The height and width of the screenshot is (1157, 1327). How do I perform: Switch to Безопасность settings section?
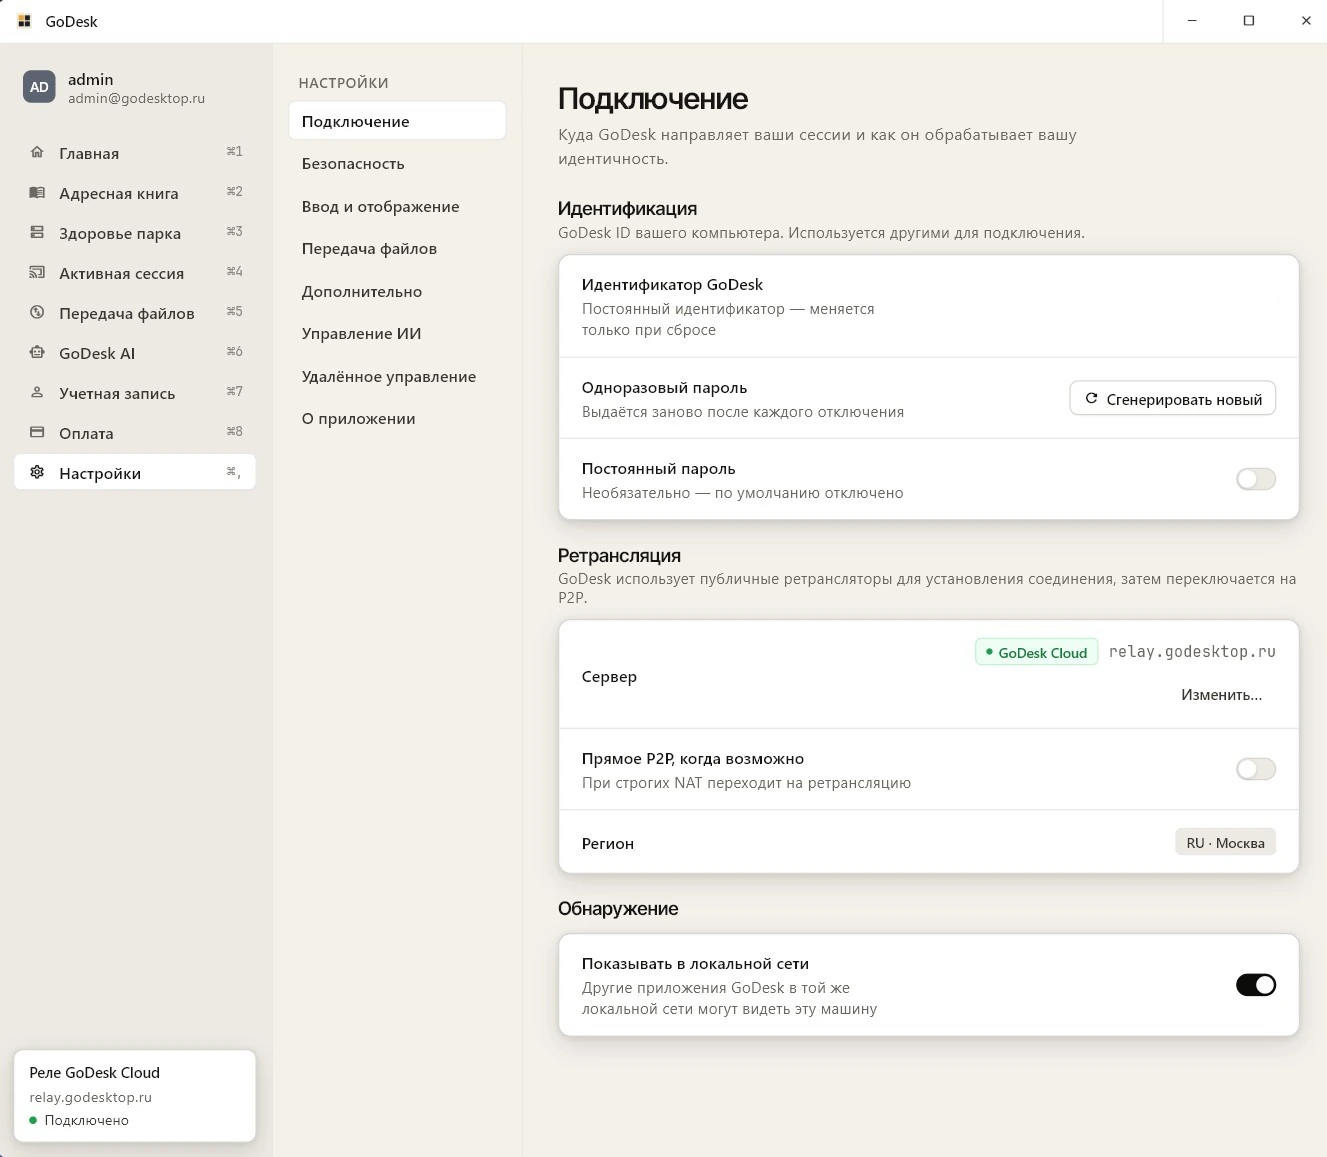(397, 164)
